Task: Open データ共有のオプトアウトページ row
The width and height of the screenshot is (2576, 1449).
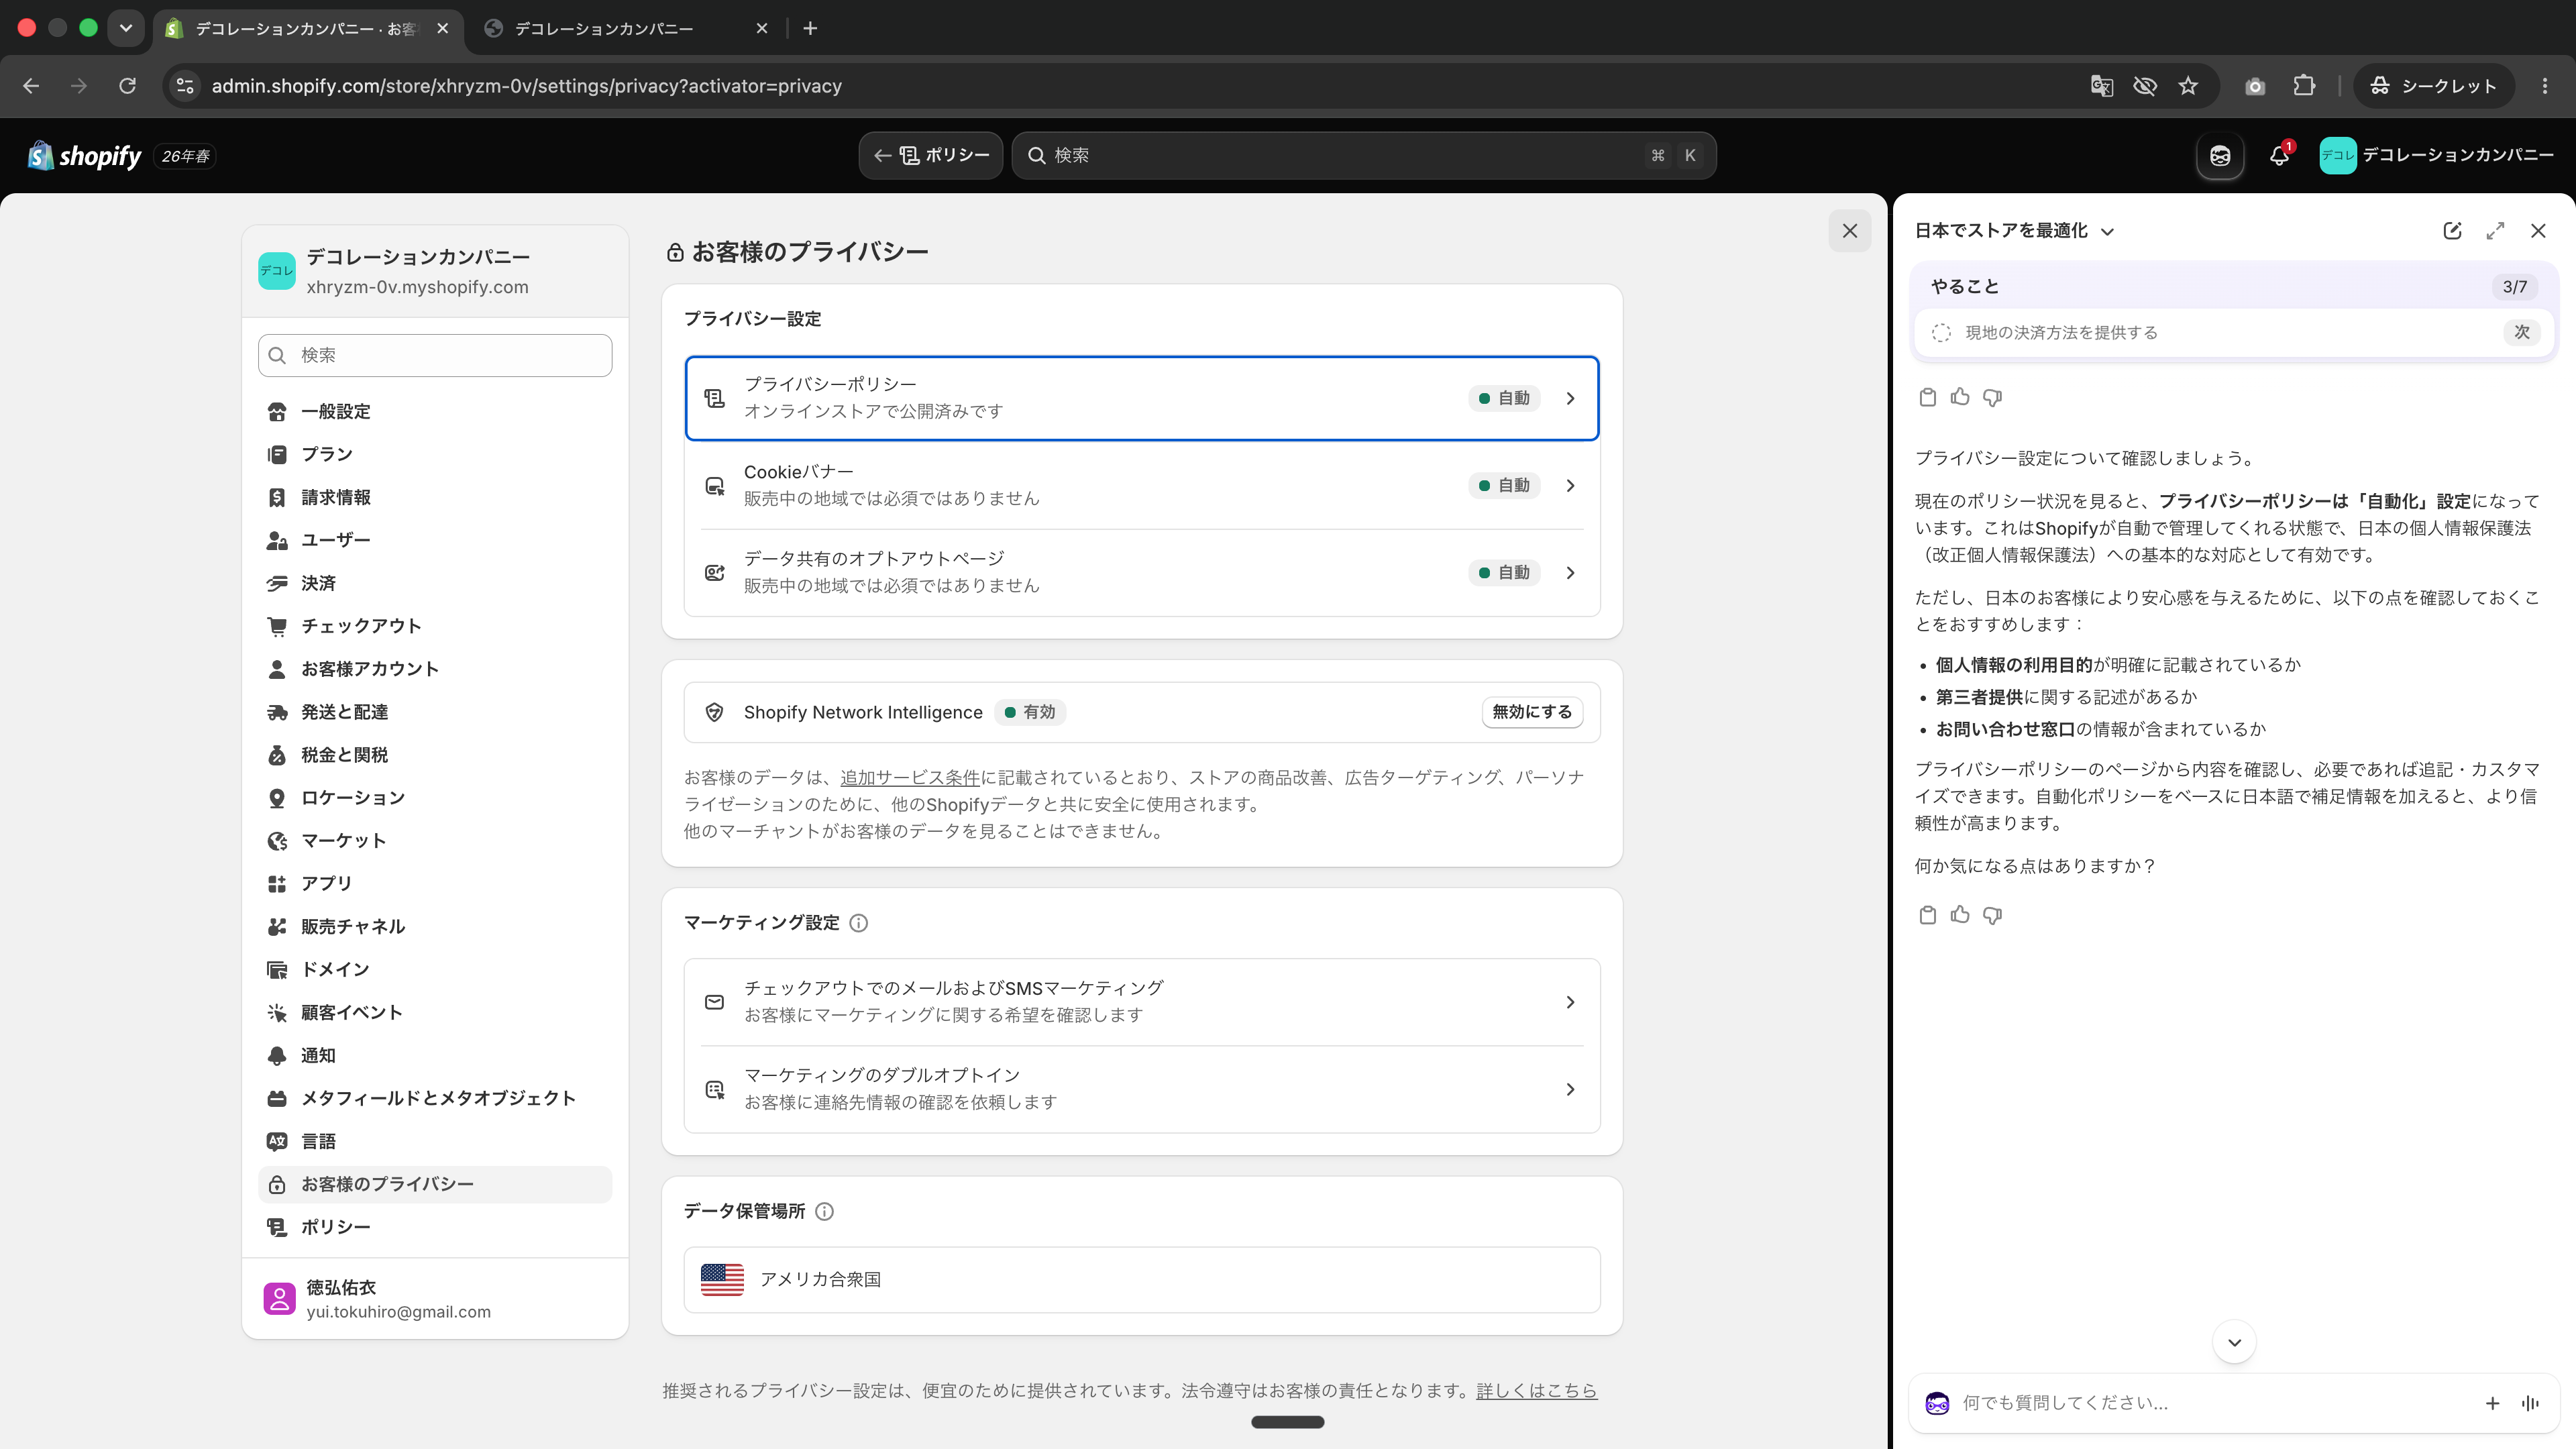Action: 1141,572
